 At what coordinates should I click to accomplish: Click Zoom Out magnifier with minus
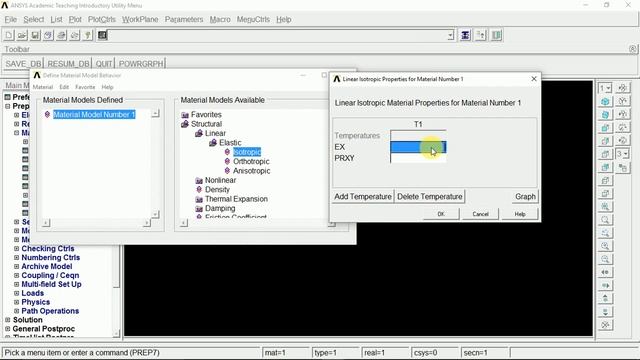coord(605,259)
